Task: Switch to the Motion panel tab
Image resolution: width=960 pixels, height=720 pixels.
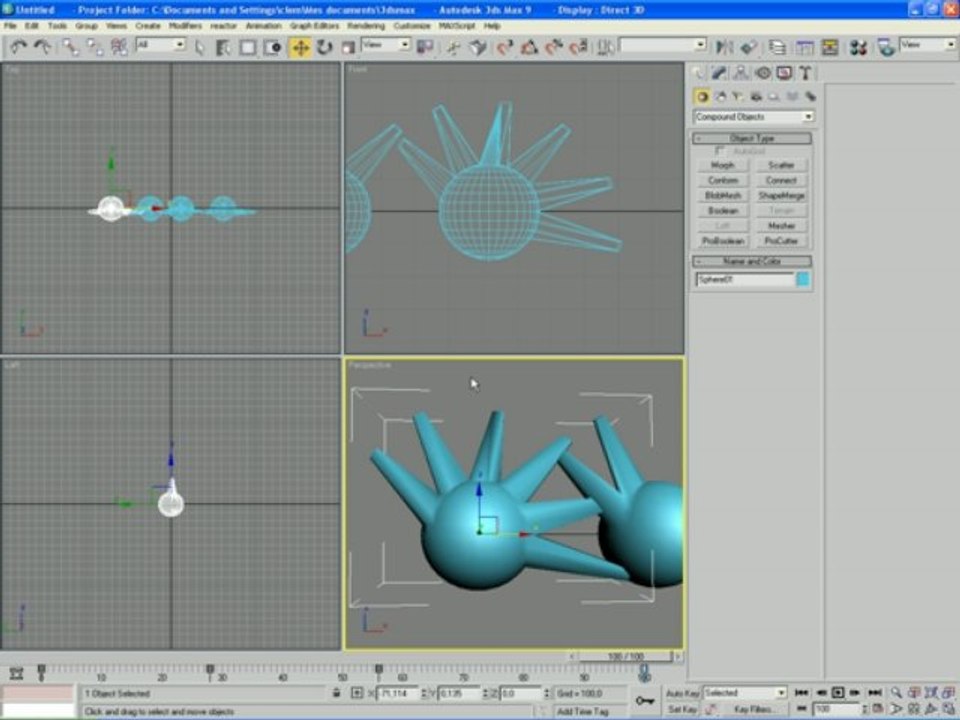Action: (763, 73)
